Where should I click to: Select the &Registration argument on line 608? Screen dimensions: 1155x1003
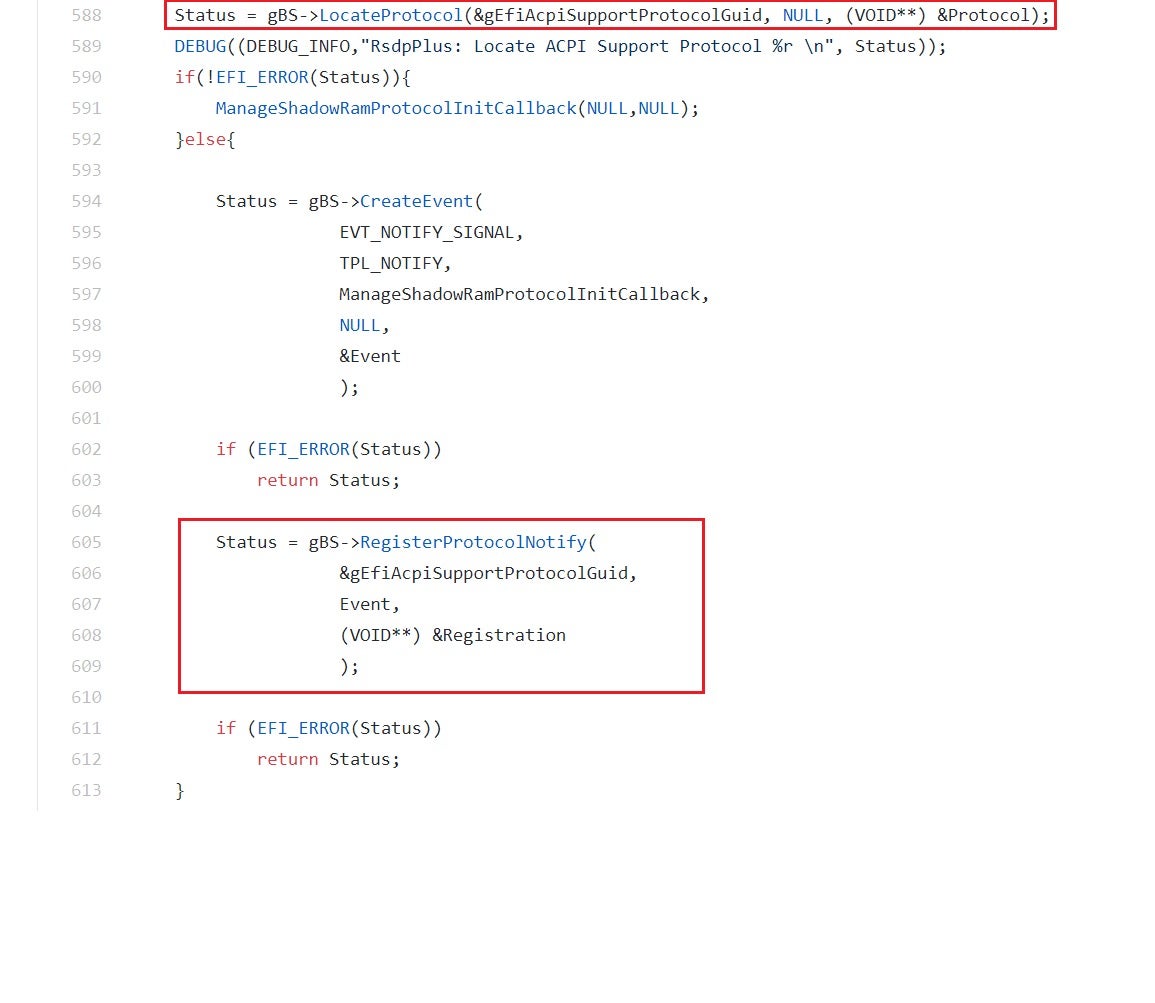point(499,635)
